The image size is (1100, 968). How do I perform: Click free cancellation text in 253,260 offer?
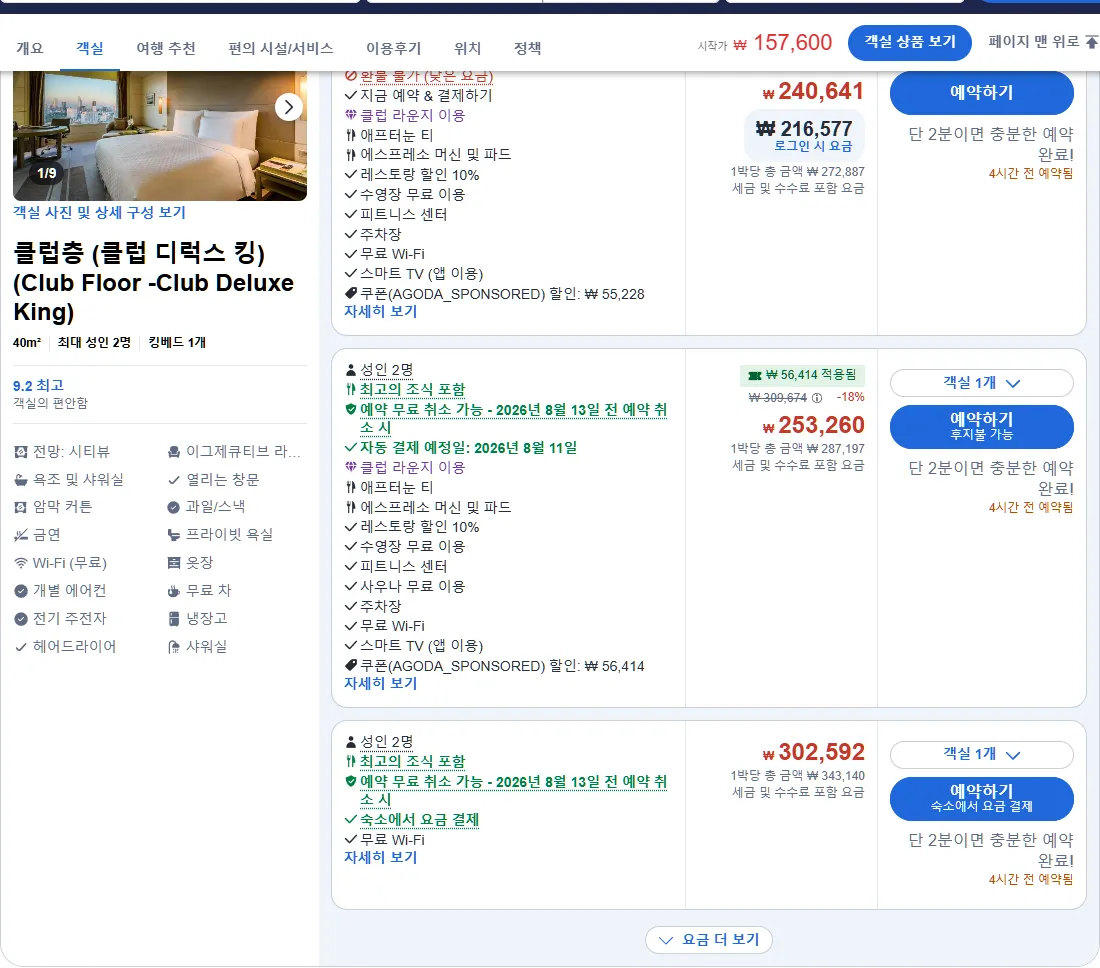pyautogui.click(x=514, y=418)
